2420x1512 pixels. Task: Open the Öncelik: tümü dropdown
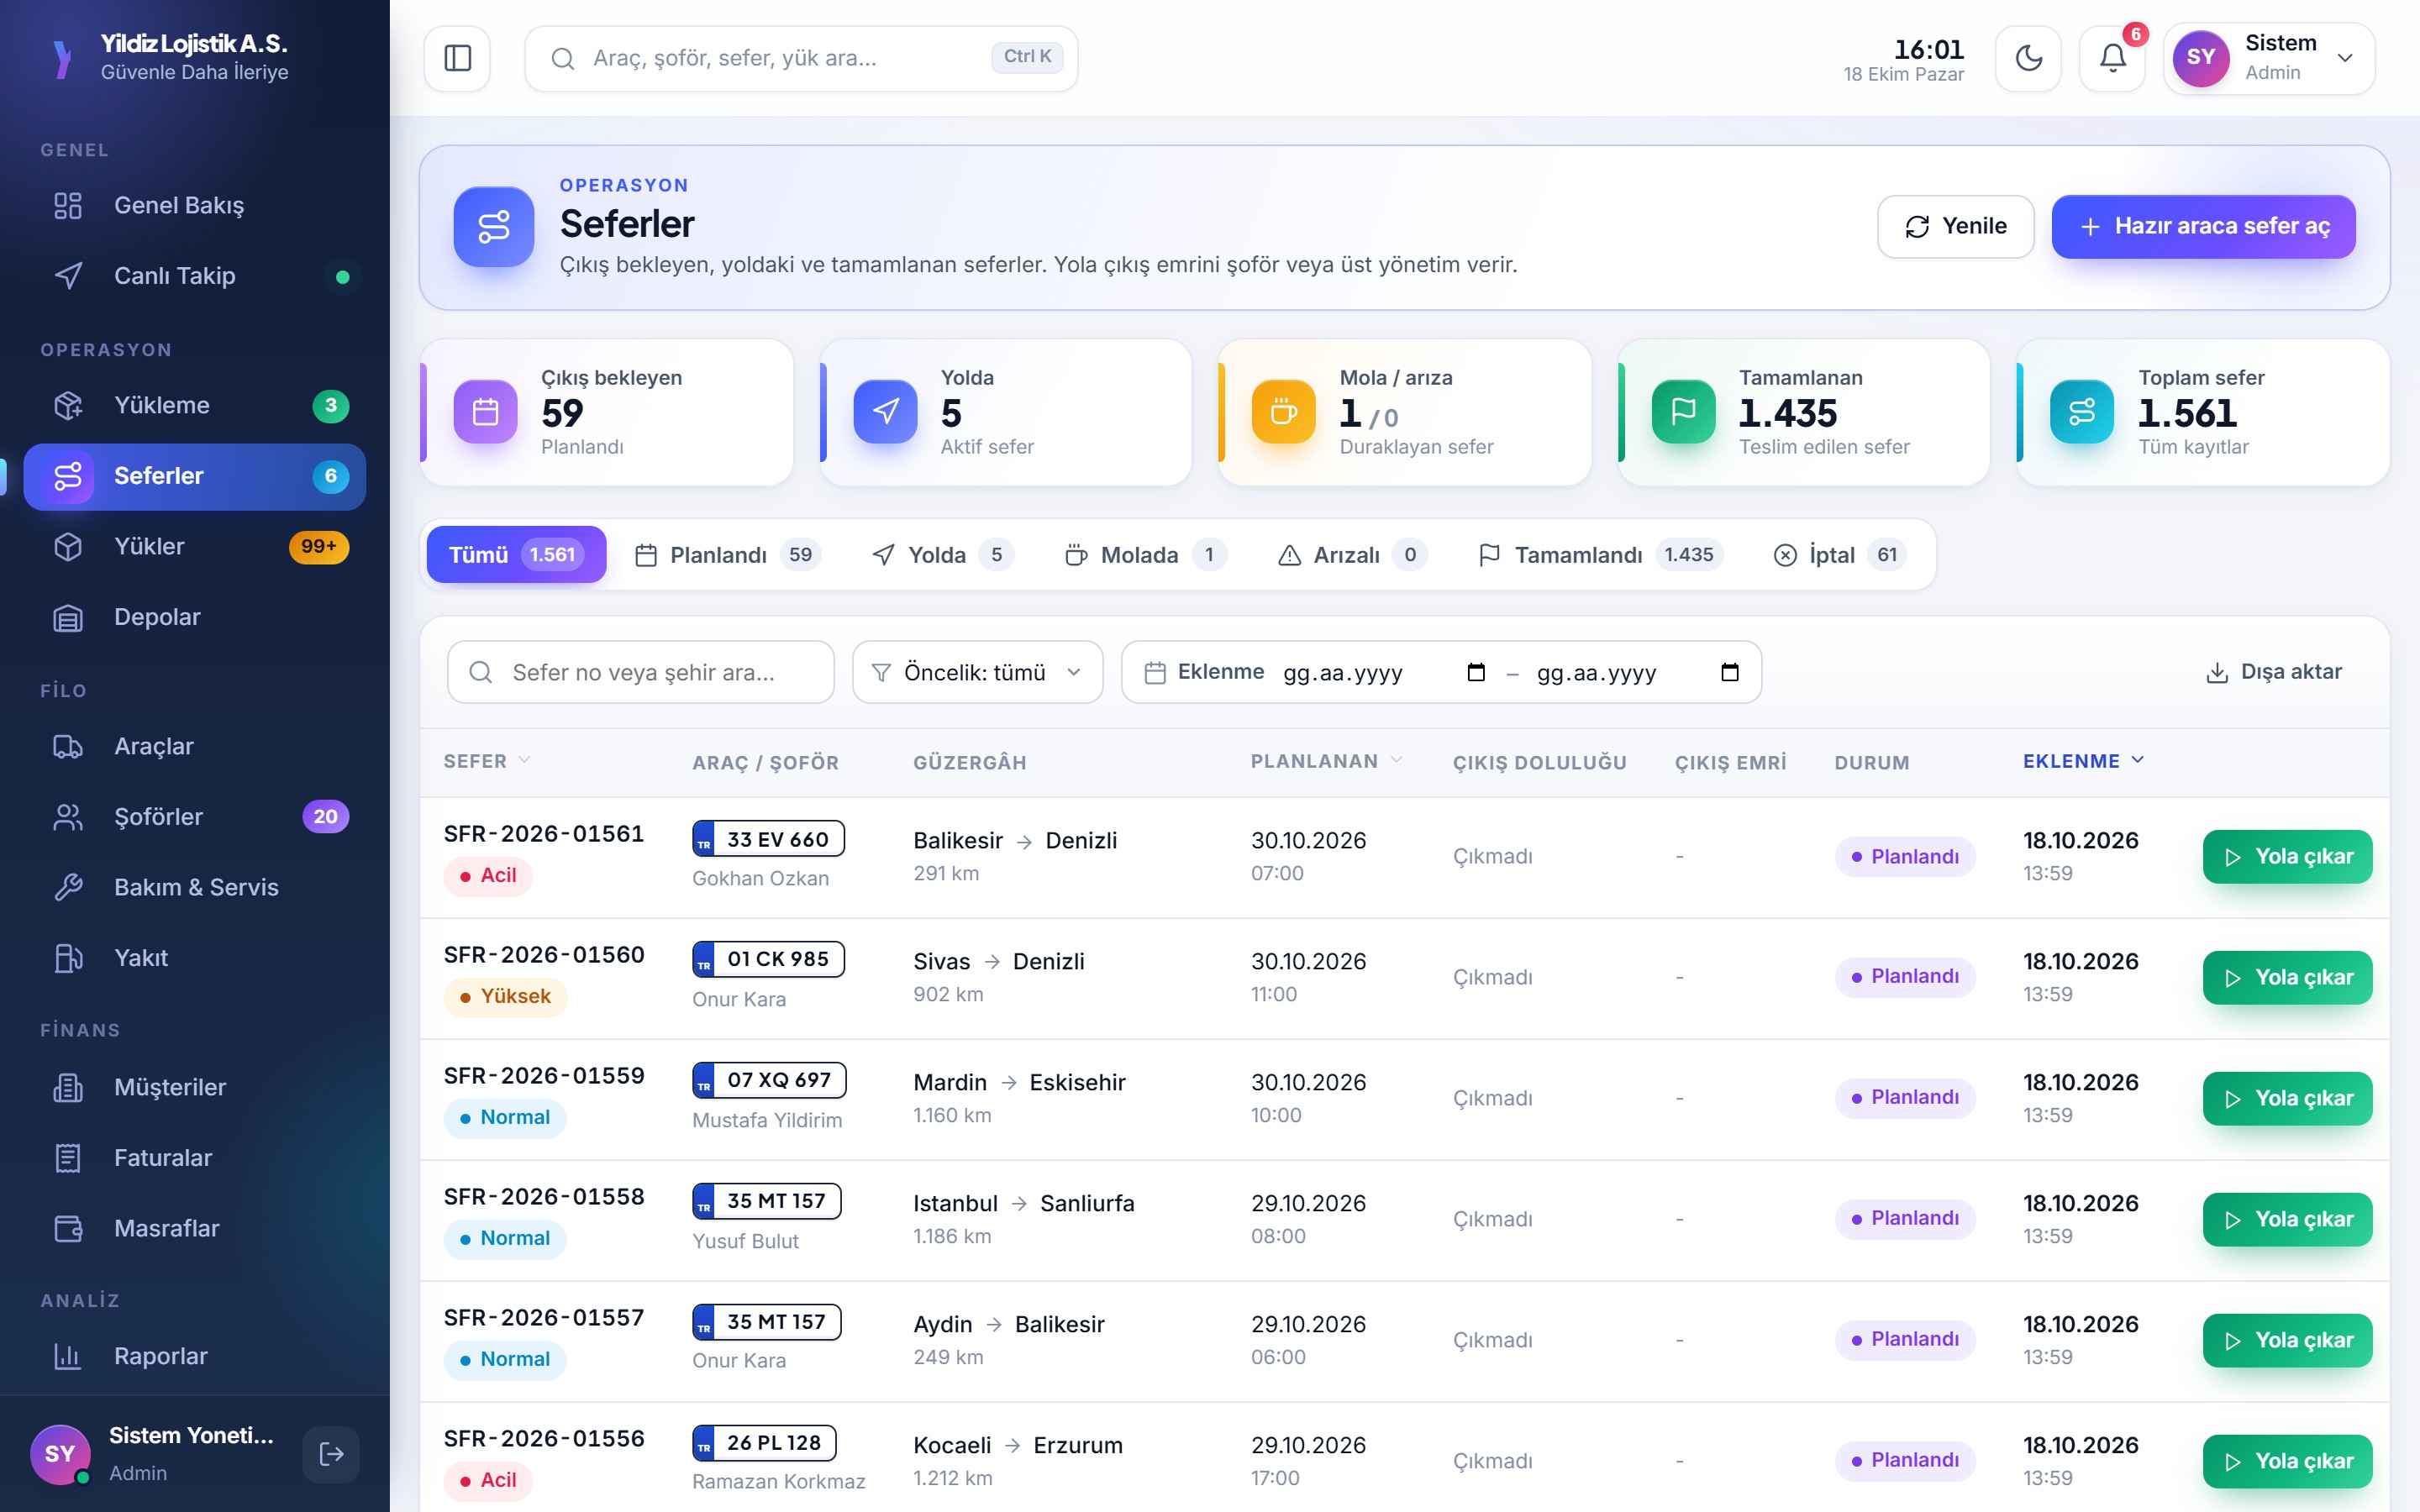click(977, 672)
